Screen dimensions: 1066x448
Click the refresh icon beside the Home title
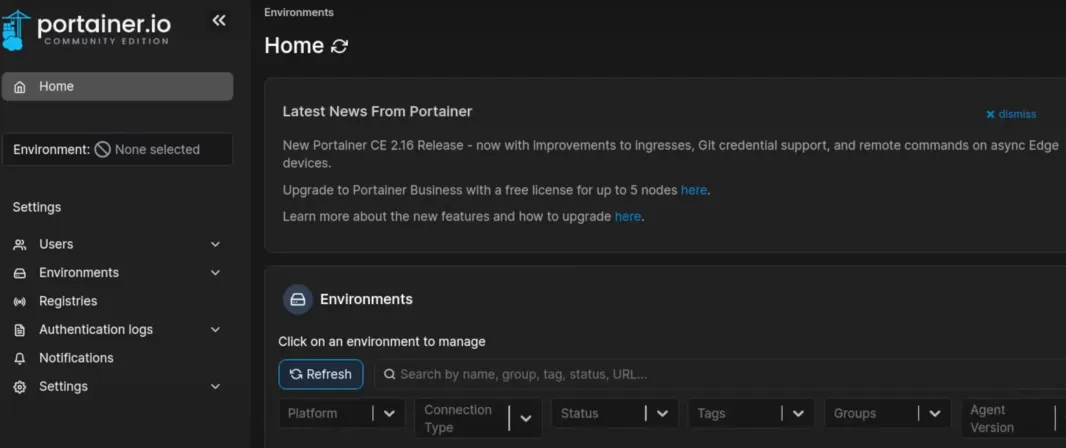point(339,46)
